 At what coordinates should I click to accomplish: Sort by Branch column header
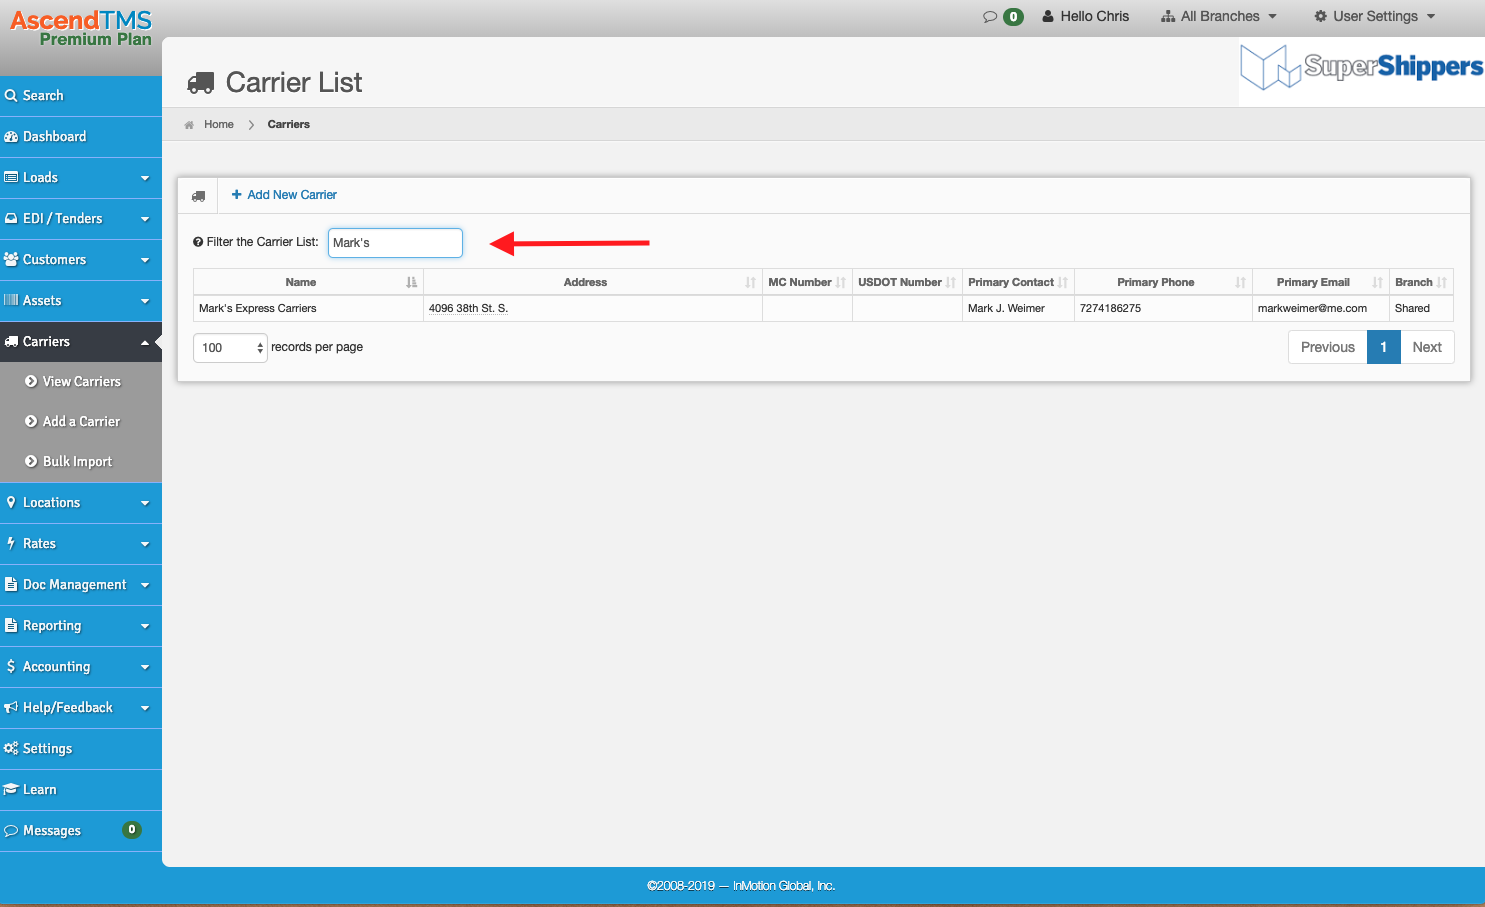[1421, 282]
